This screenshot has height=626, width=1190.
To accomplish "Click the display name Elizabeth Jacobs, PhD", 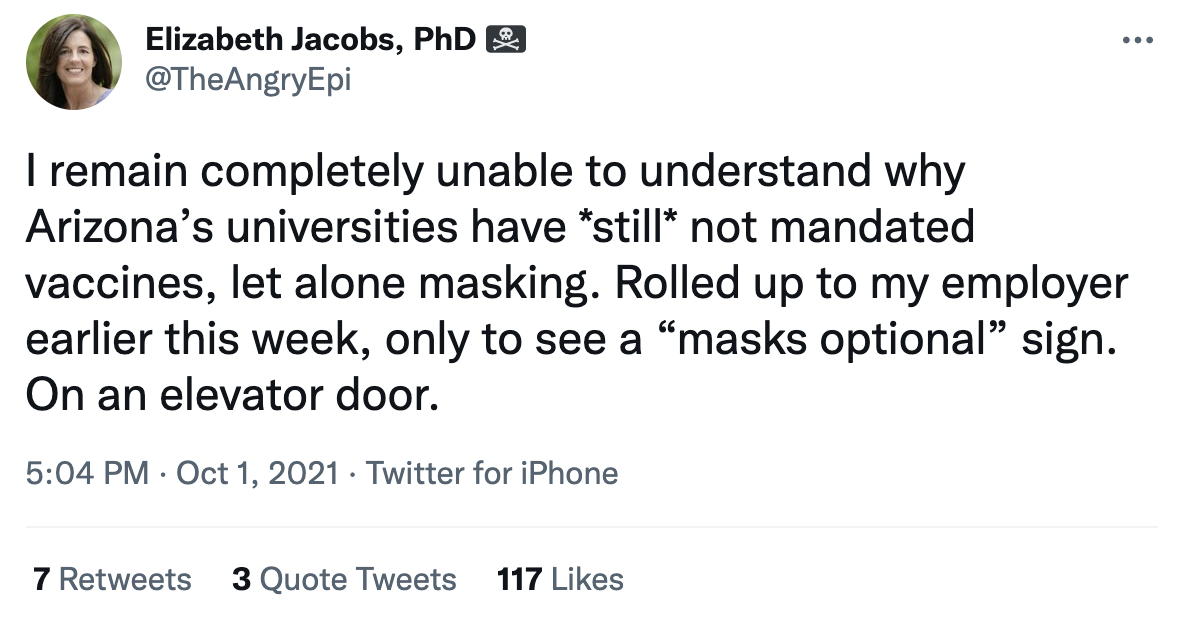I will 311,40.
